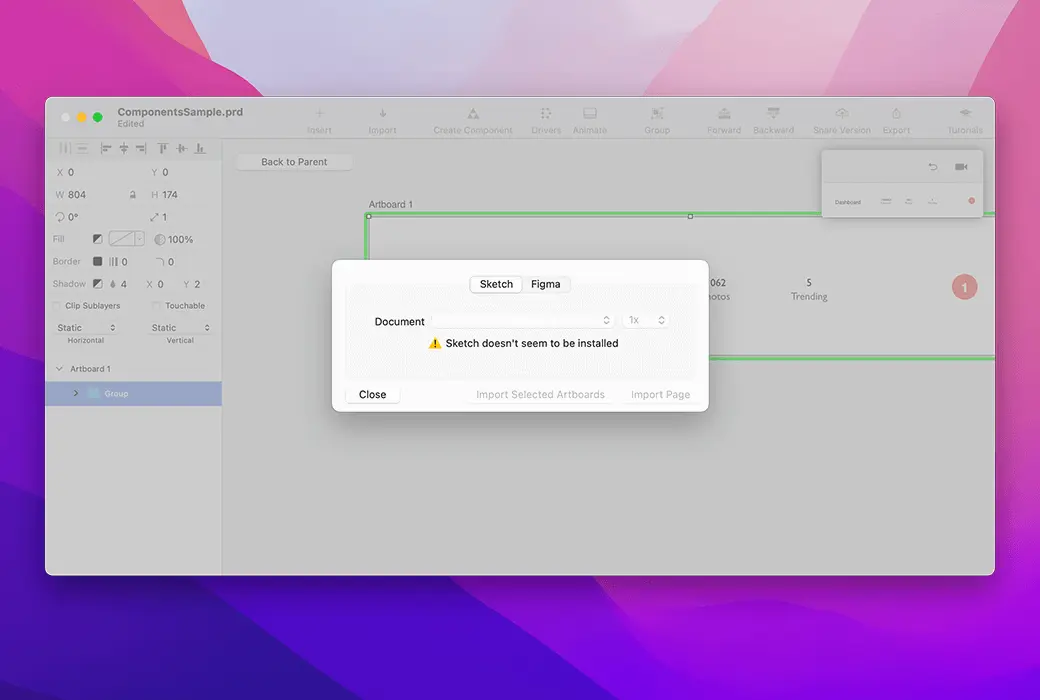
Task: Click align left edges icon
Action: (x=105, y=148)
